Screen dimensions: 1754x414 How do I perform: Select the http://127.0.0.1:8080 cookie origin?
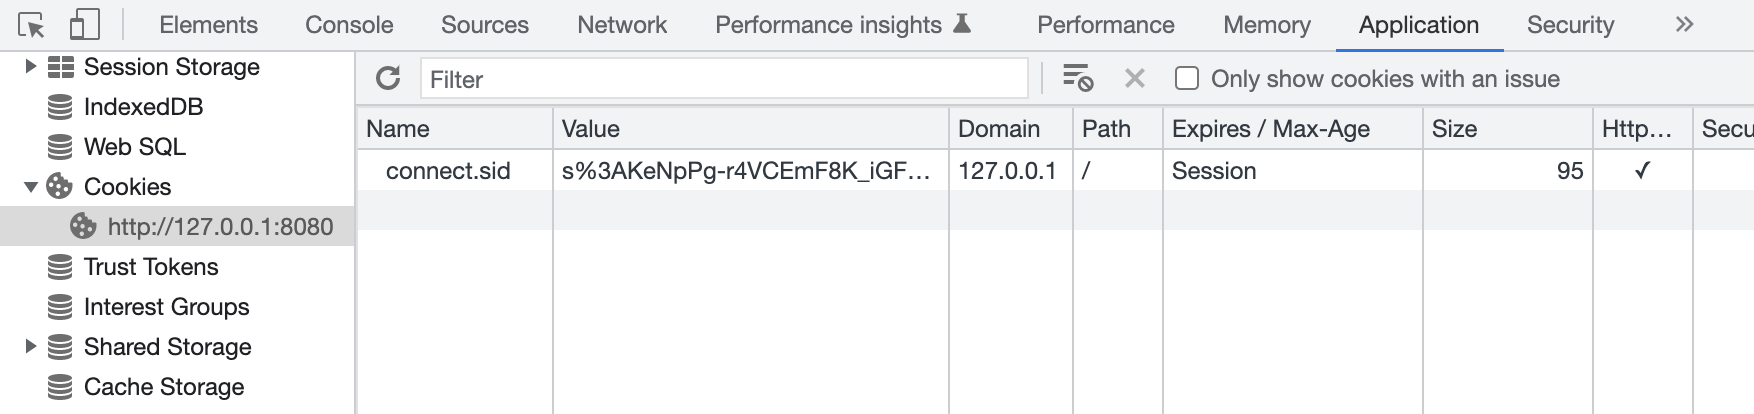click(220, 227)
